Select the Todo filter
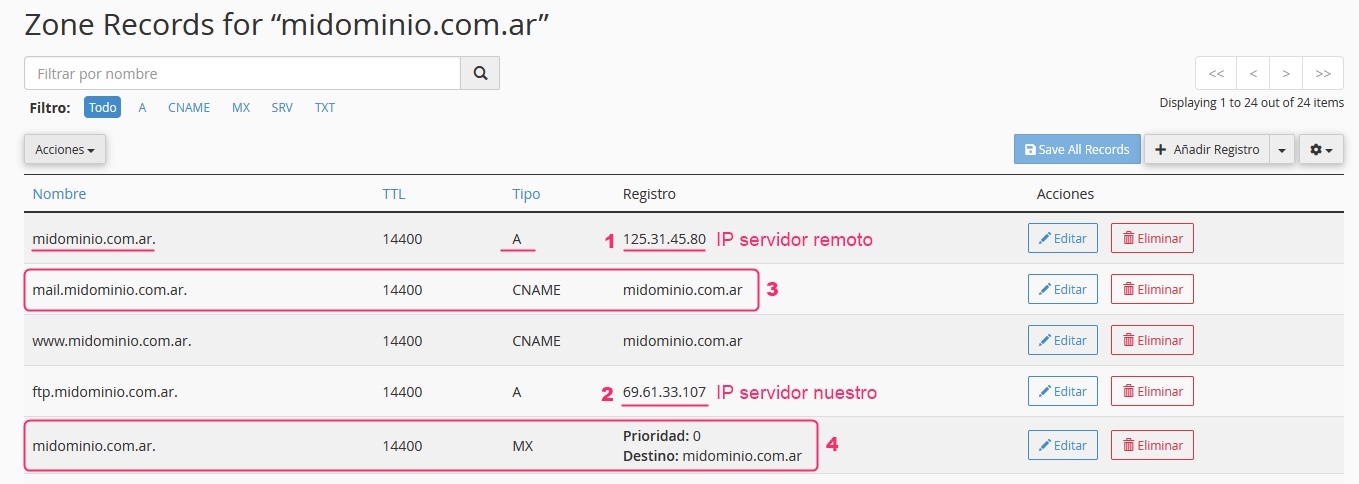Viewport: 1359px width, 484px height. tap(102, 107)
